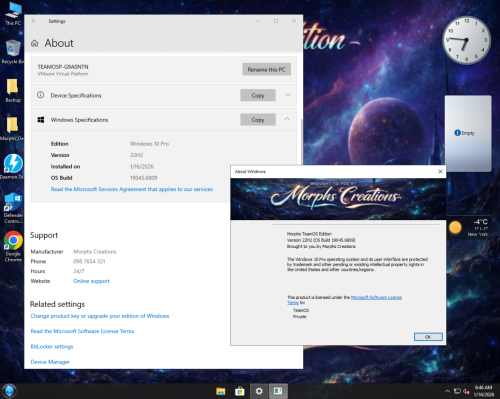Select Settings gear on the taskbar
The image size is (500, 399).
pos(259,391)
